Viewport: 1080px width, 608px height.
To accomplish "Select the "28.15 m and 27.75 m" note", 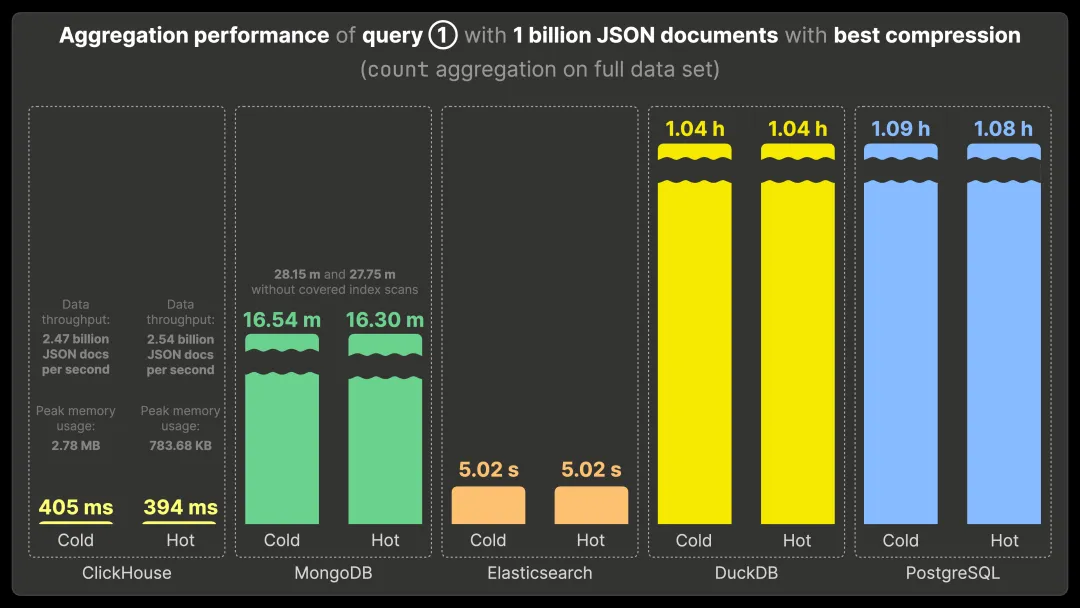I will [x=335, y=274].
